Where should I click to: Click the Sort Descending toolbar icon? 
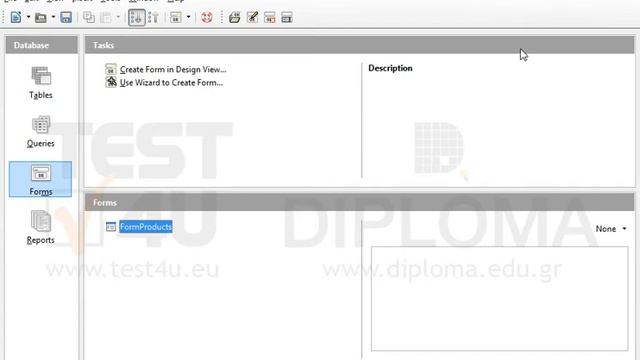pyautogui.click(x=153, y=17)
